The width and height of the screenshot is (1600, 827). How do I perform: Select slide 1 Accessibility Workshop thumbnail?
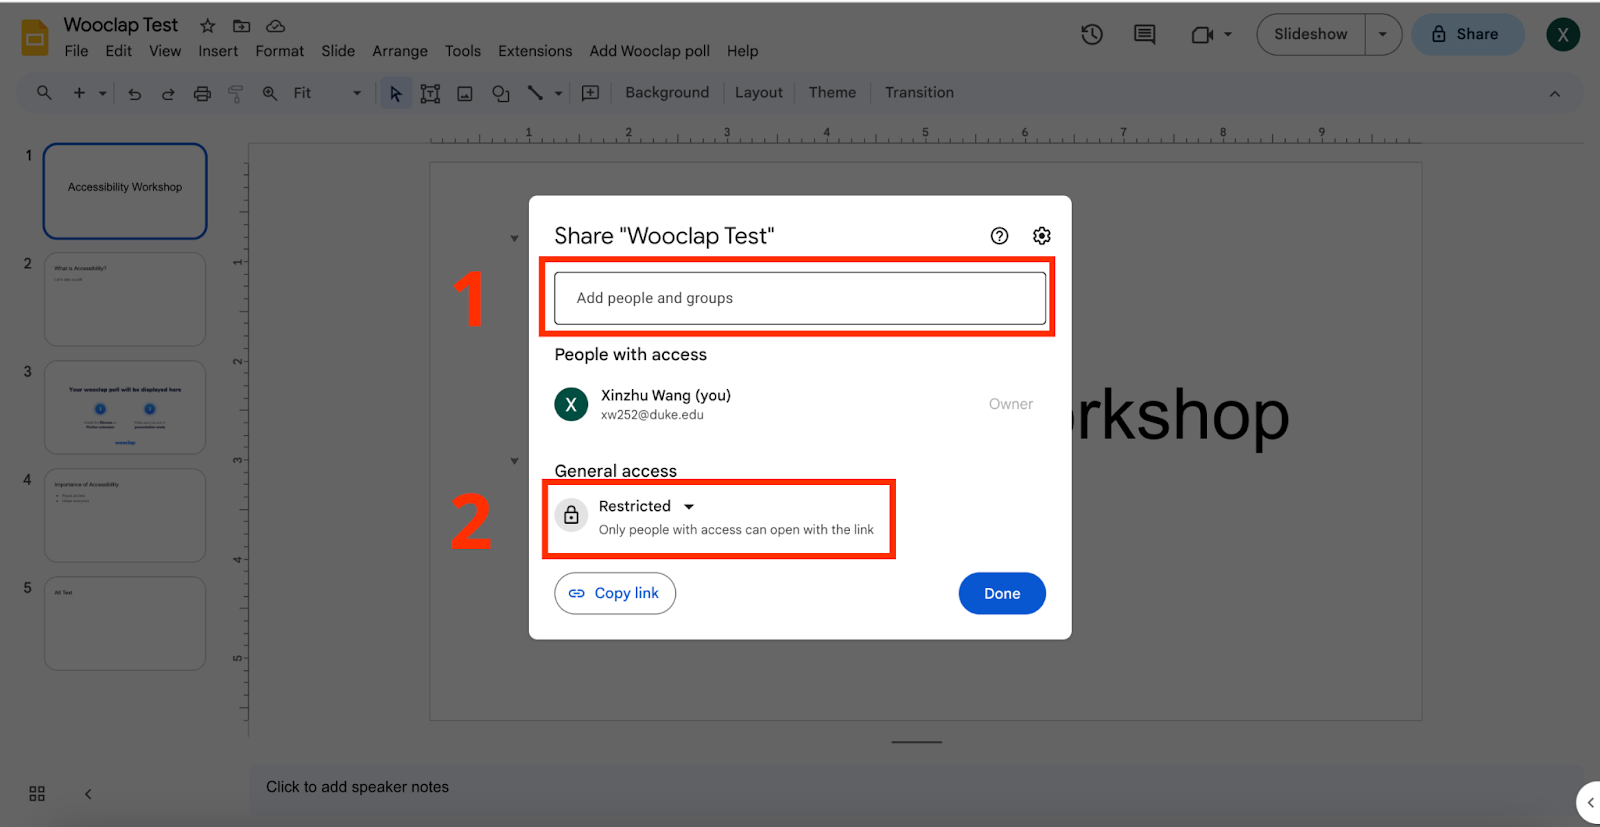(125, 191)
